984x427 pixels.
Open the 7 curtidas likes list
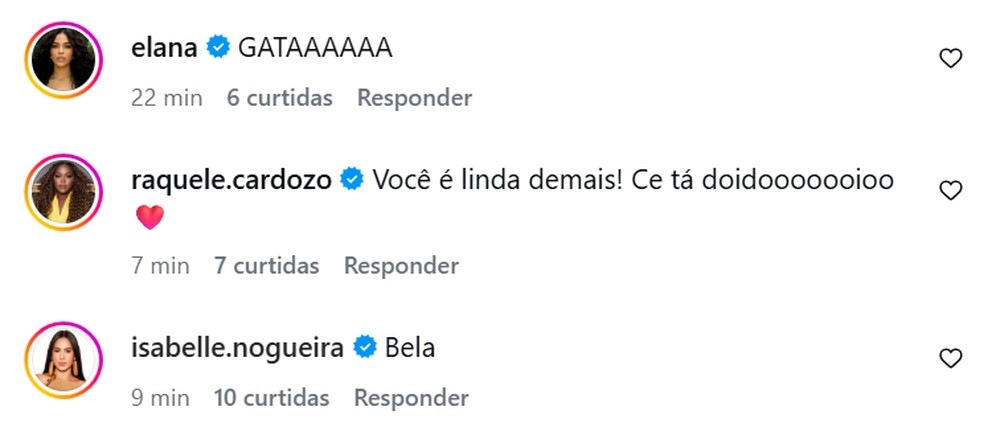tap(266, 266)
